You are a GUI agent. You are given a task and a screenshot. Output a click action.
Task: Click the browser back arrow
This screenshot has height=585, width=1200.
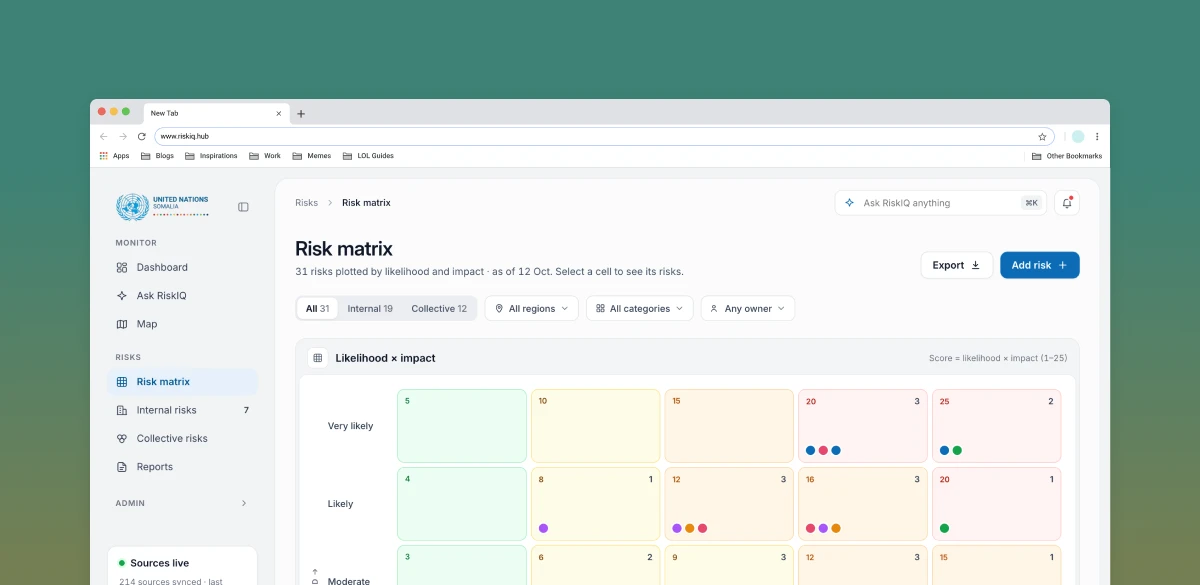click(104, 136)
